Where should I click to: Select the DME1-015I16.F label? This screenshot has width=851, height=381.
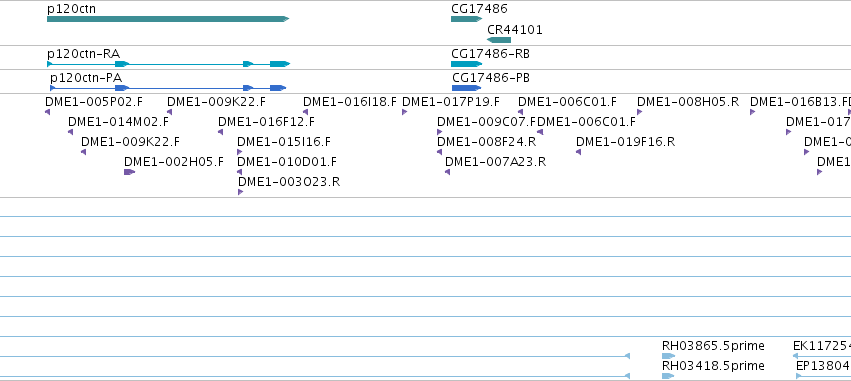click(284, 142)
